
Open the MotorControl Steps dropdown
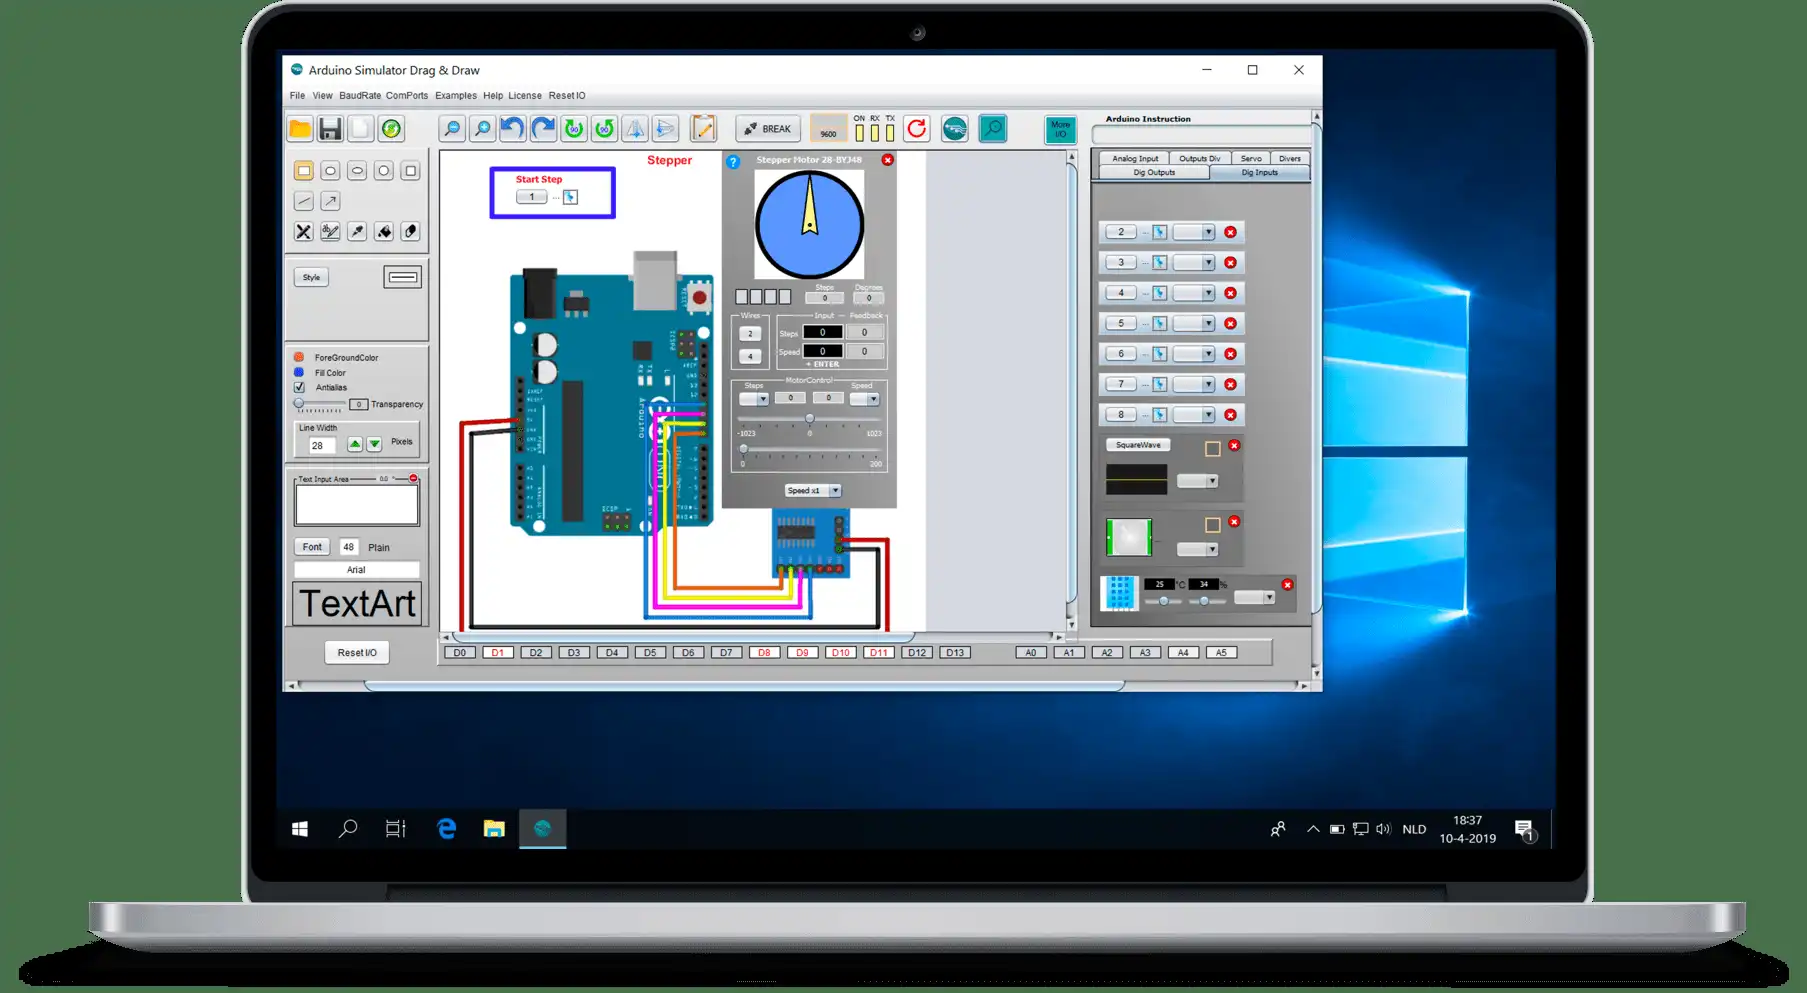coord(754,399)
